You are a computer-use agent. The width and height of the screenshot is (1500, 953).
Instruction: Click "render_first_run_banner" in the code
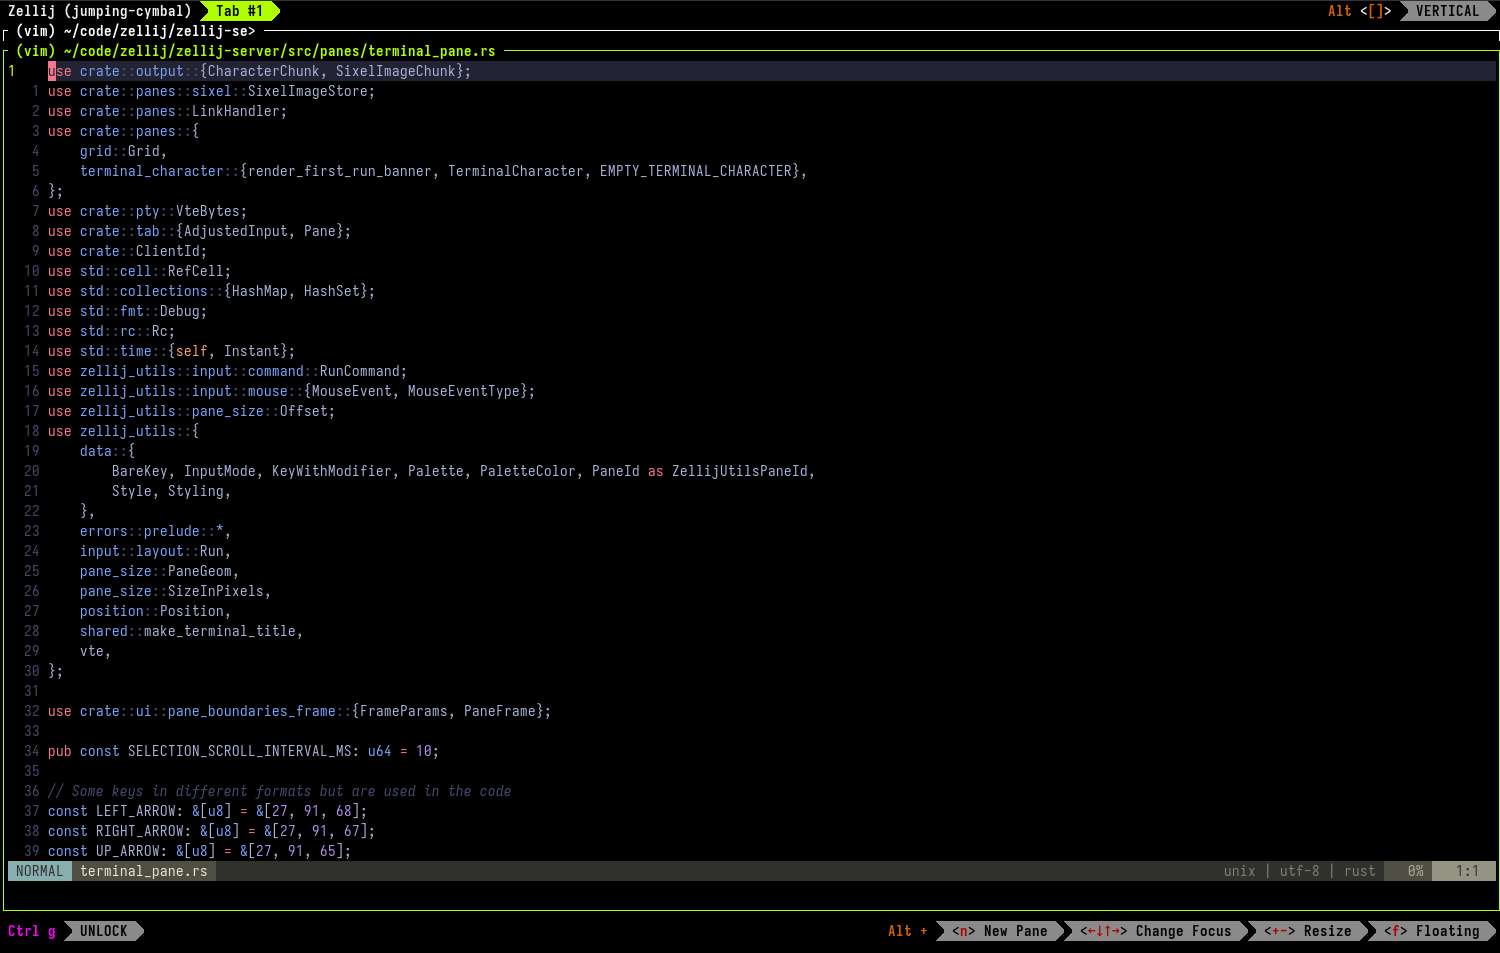coord(340,171)
